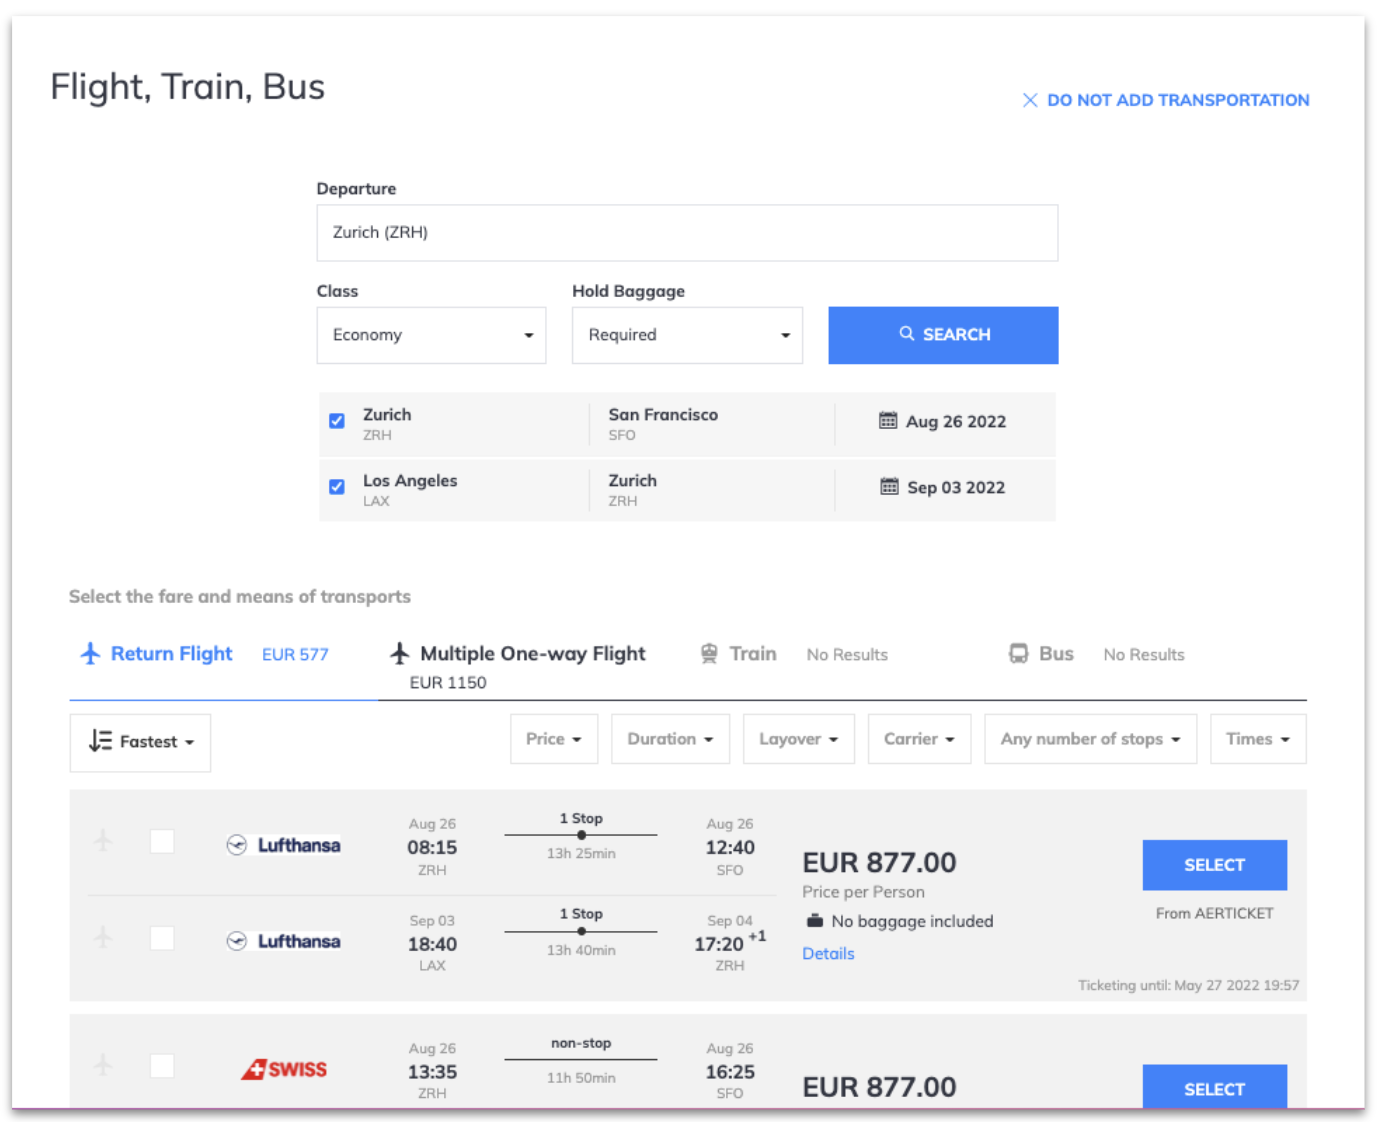Click the bus icon in transport tabs
The height and width of the screenshot is (1122, 1378).
point(1018,654)
